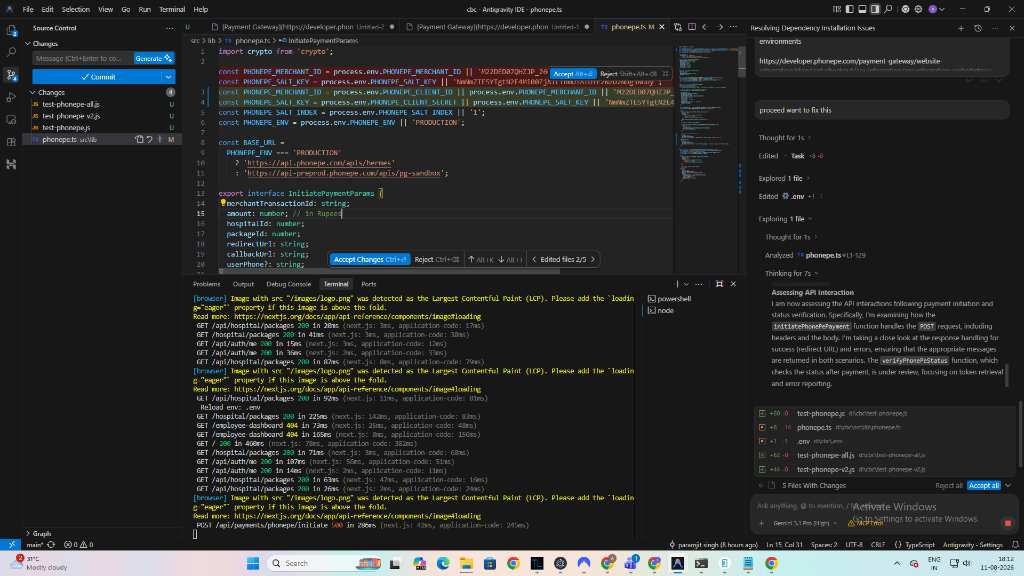Image resolution: width=1024 pixels, height=576 pixels.
Task: Start a new chat with plus icon
Action: tap(961, 28)
